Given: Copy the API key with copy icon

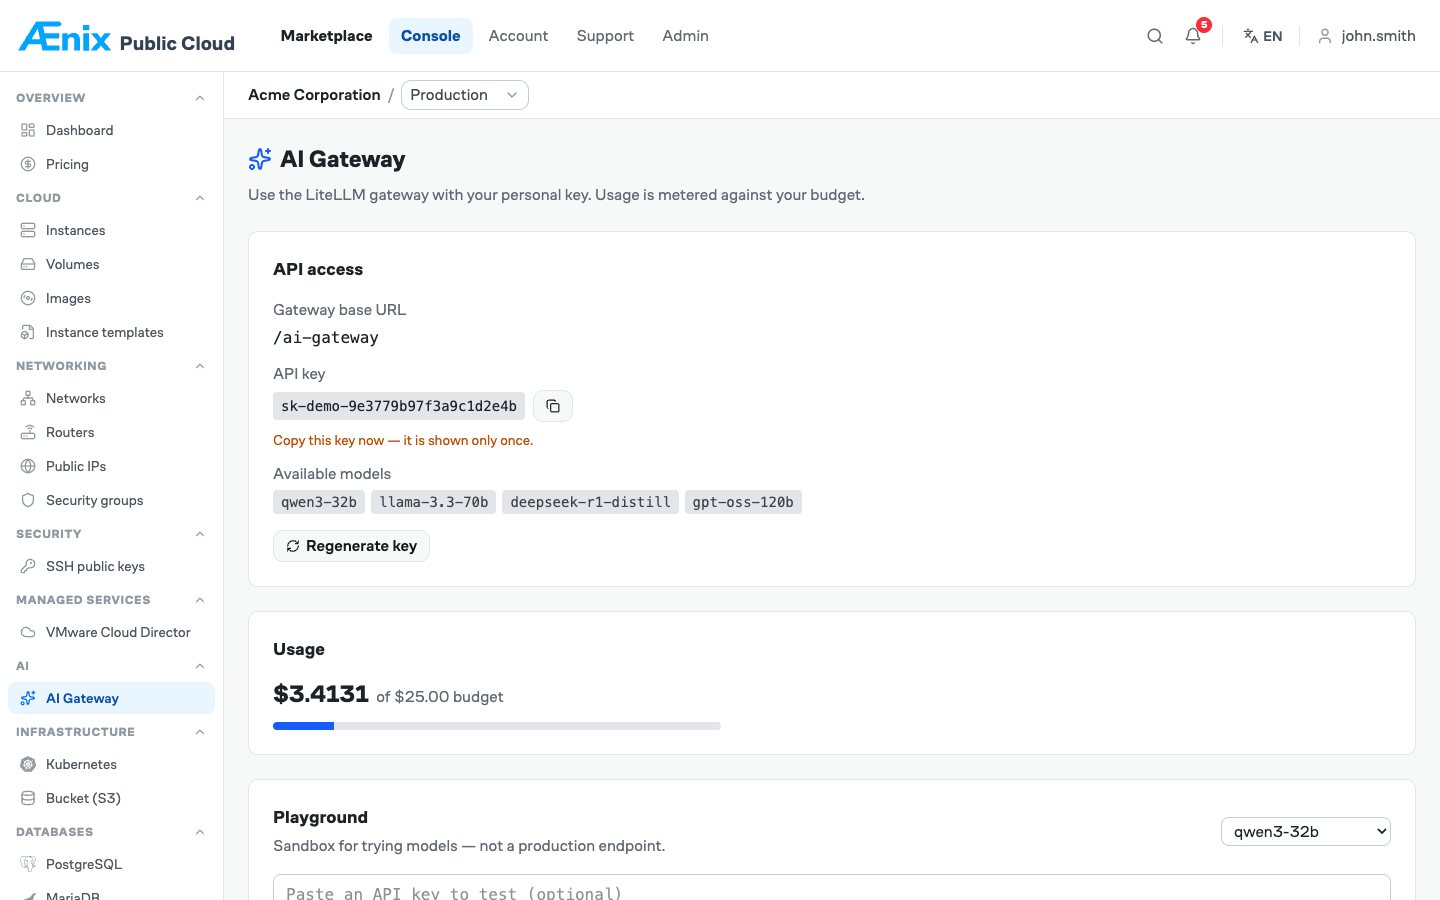Looking at the screenshot, I should (553, 406).
